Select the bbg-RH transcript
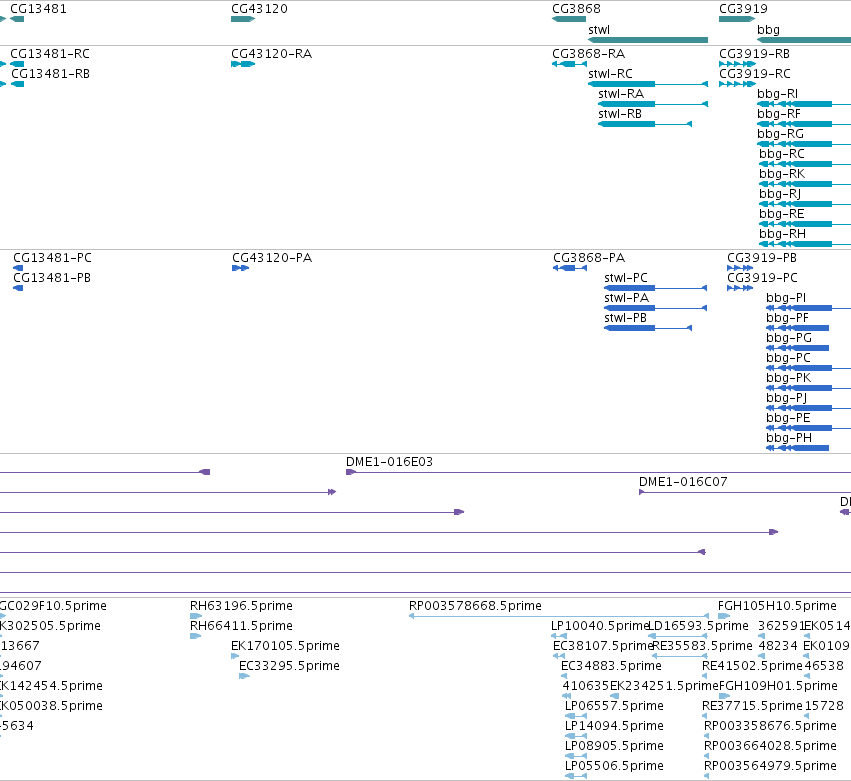 click(783, 234)
